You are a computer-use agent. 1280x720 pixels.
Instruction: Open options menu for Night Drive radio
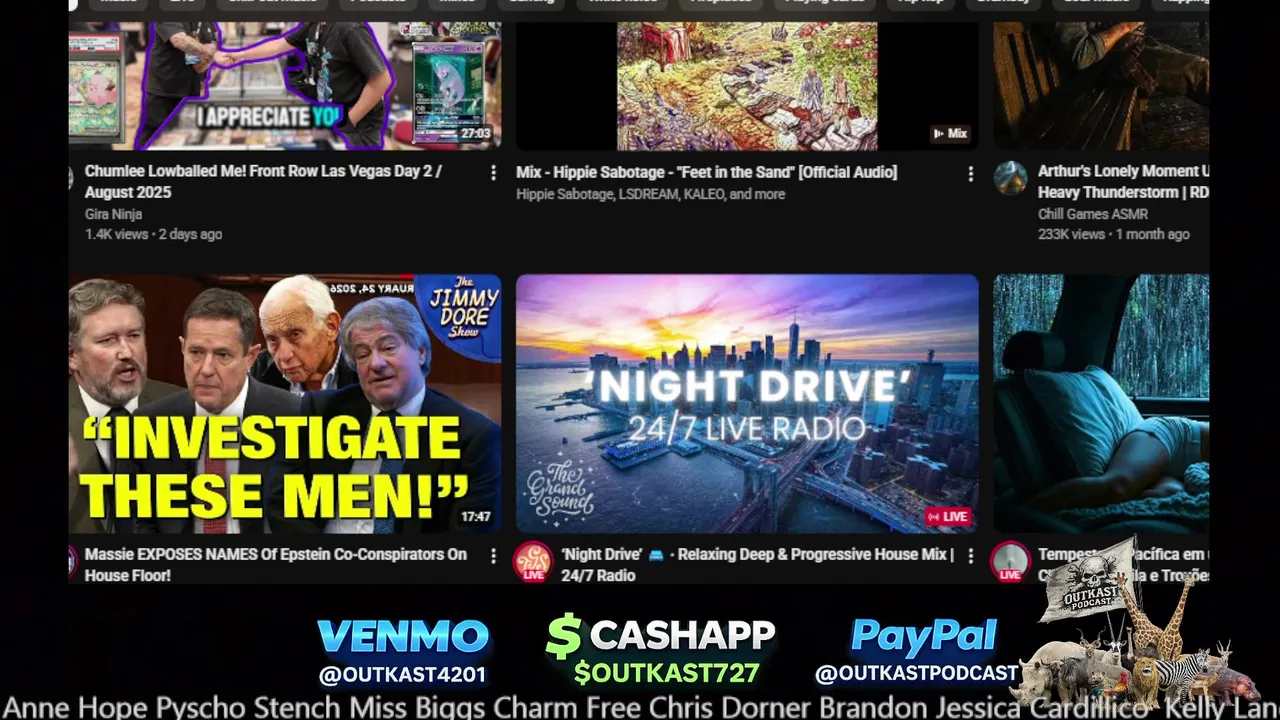tap(970, 556)
